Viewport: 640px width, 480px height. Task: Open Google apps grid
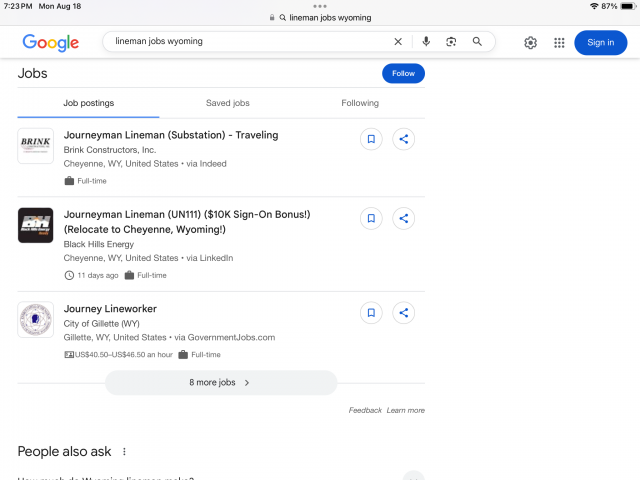[559, 42]
